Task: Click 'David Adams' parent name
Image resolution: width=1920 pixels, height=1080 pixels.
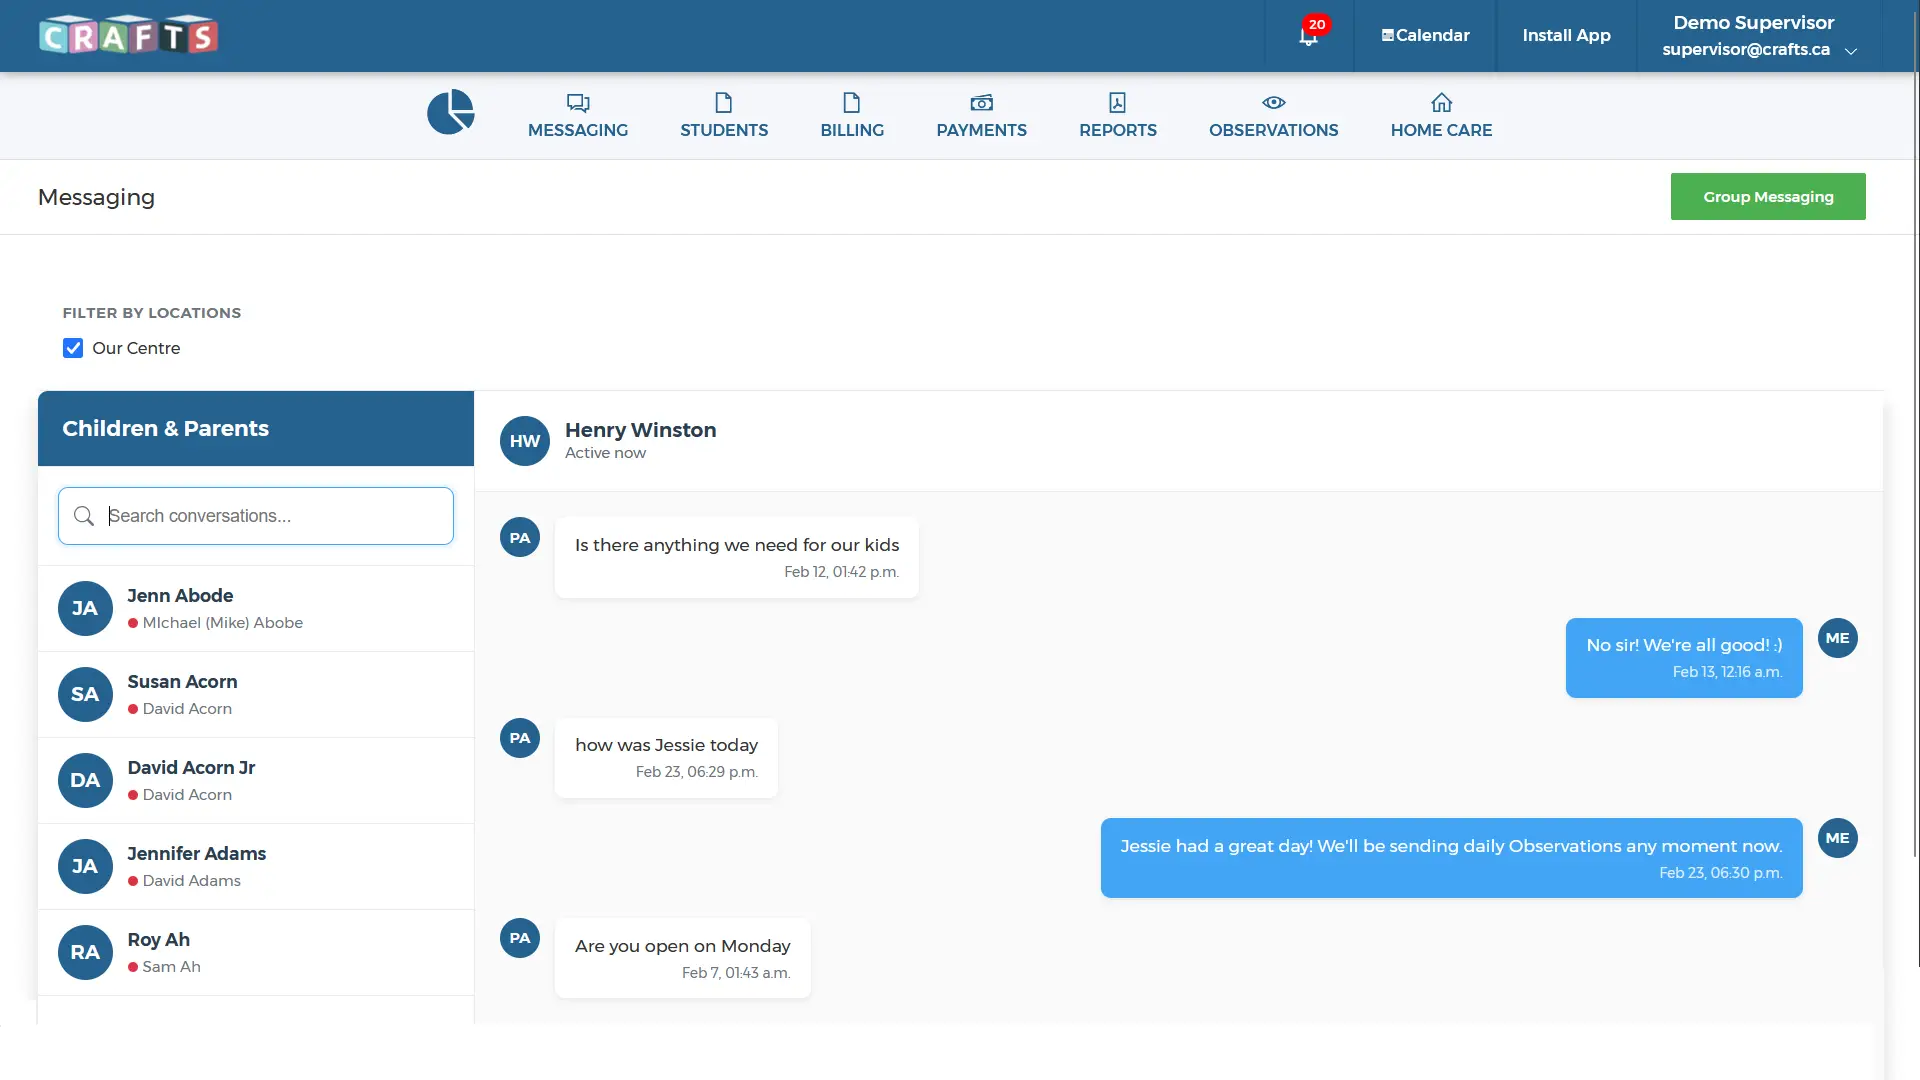Action: pos(191,880)
